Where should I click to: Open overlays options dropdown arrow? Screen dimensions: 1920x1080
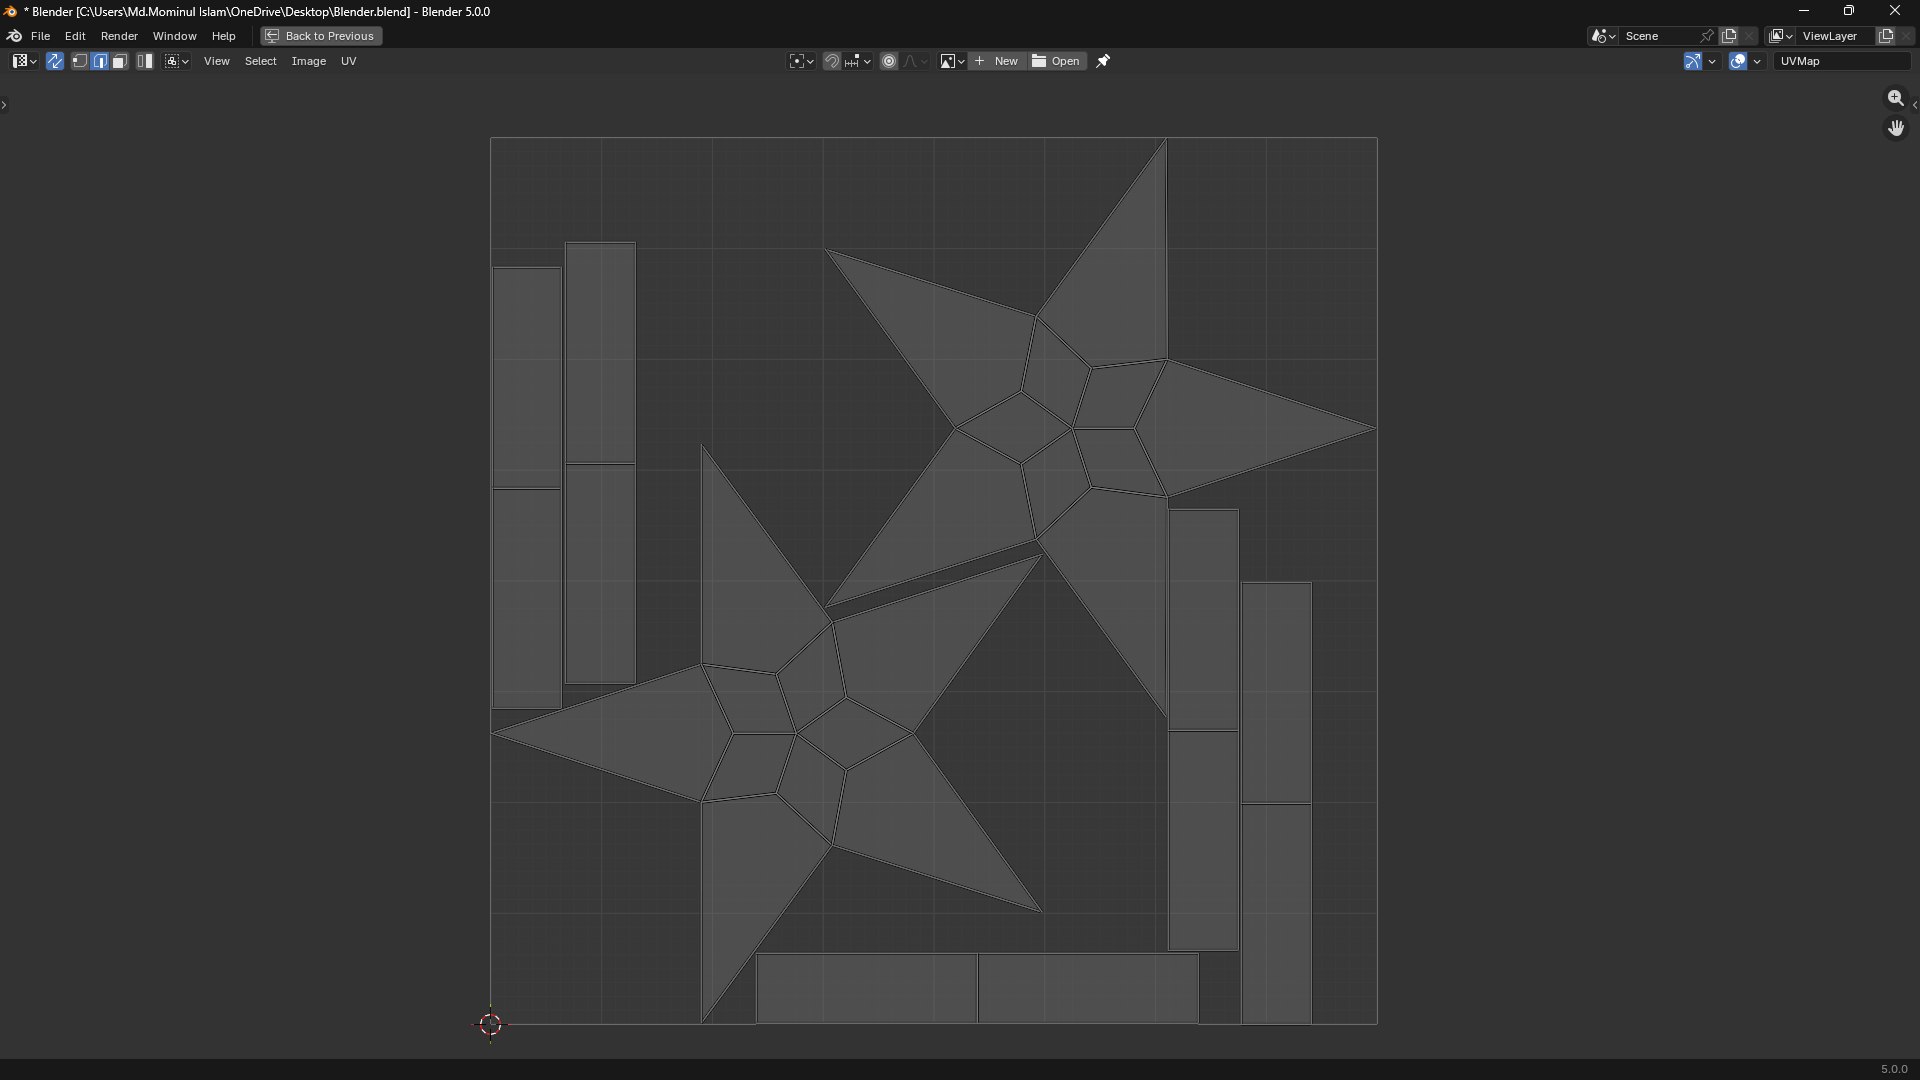pos(1757,61)
